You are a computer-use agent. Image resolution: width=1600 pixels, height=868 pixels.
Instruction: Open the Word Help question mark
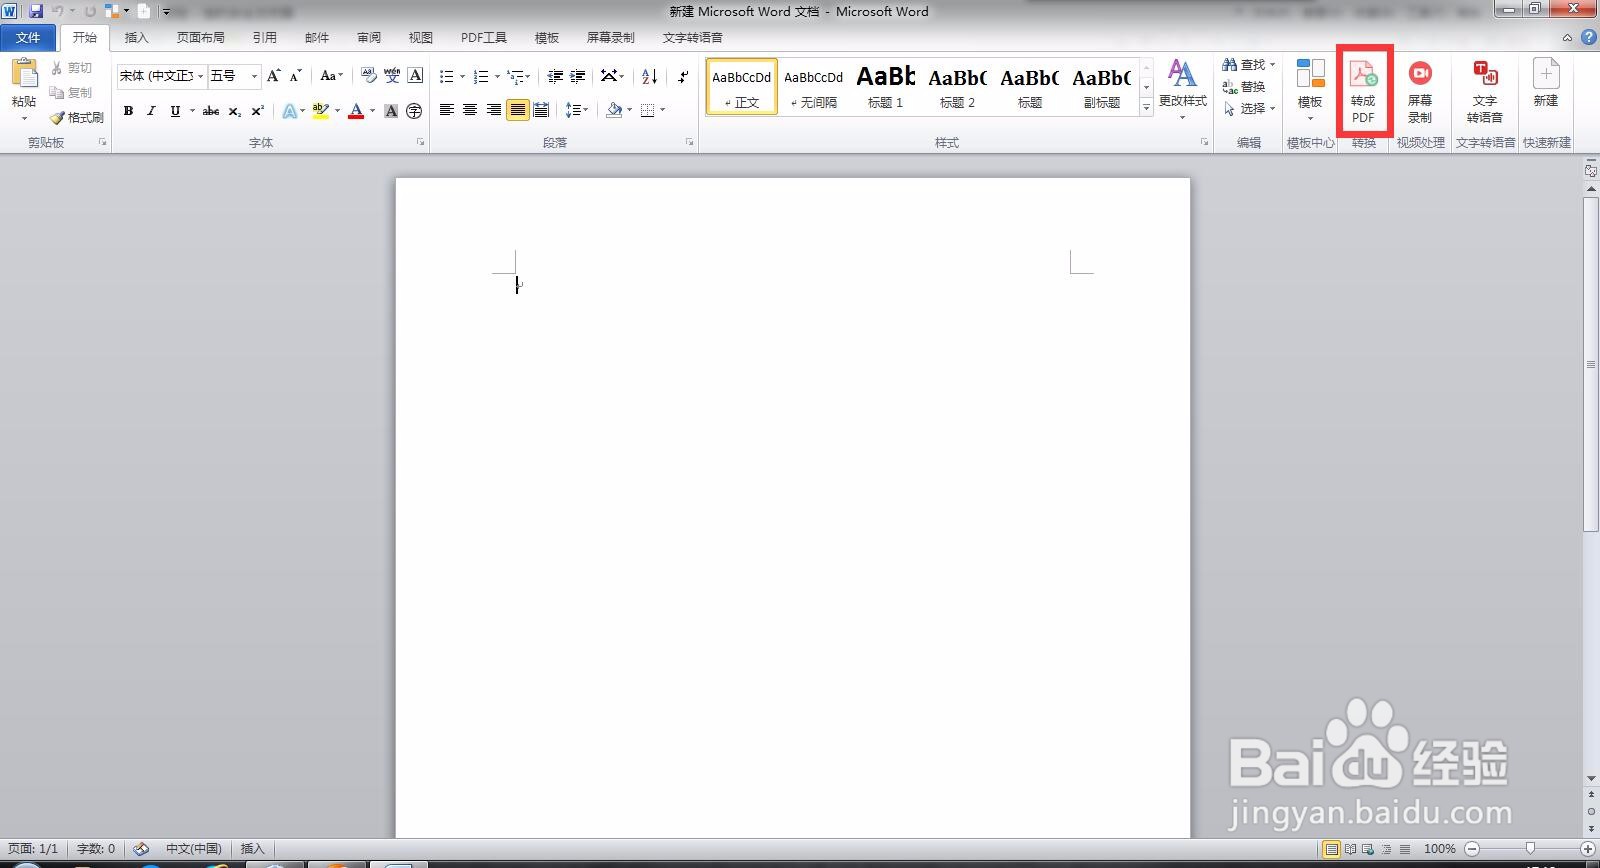click(1588, 37)
